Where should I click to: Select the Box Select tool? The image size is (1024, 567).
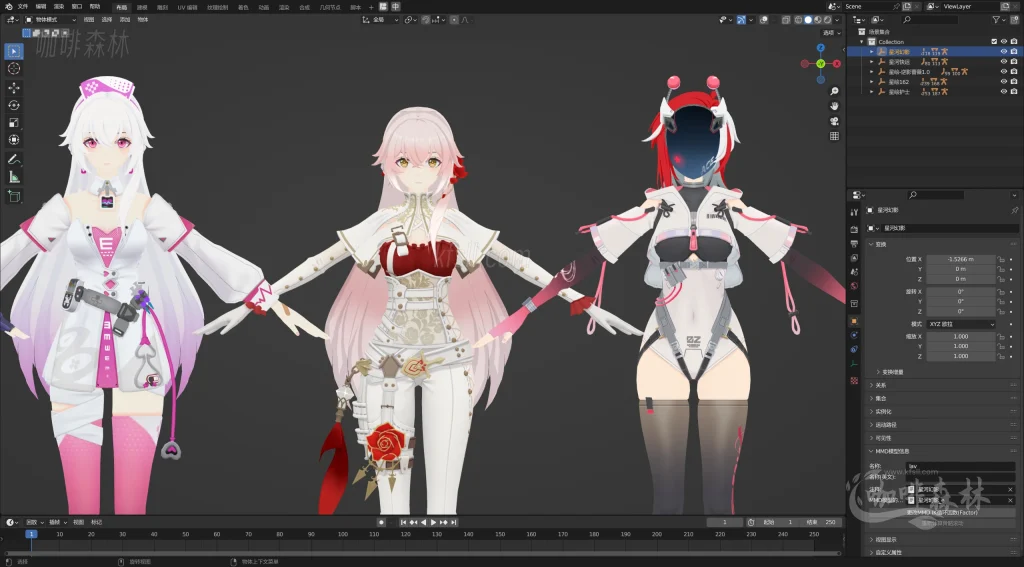pyautogui.click(x=14, y=51)
